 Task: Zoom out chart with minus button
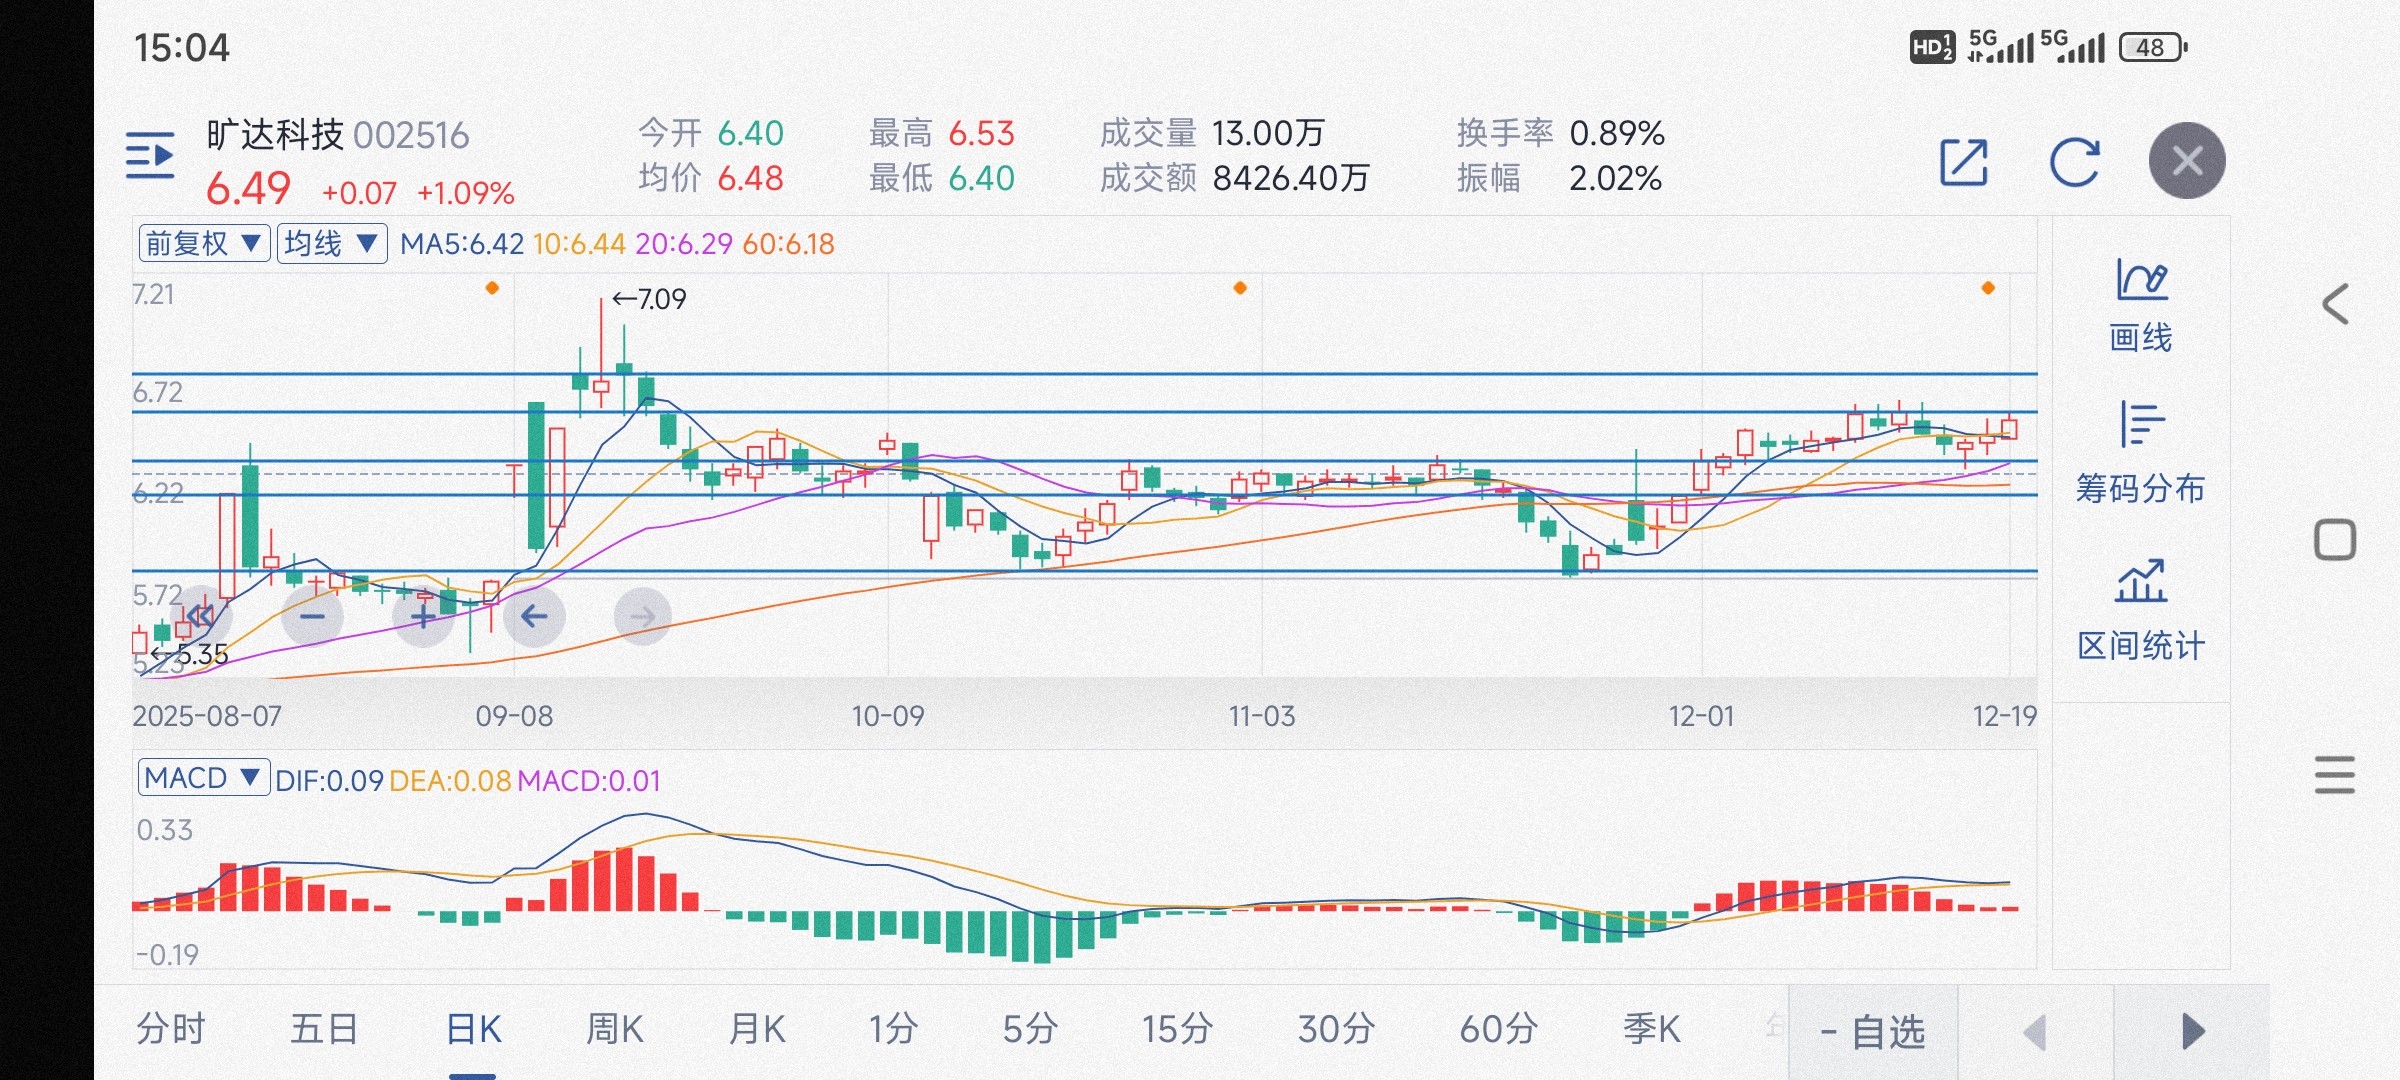pos(312,616)
